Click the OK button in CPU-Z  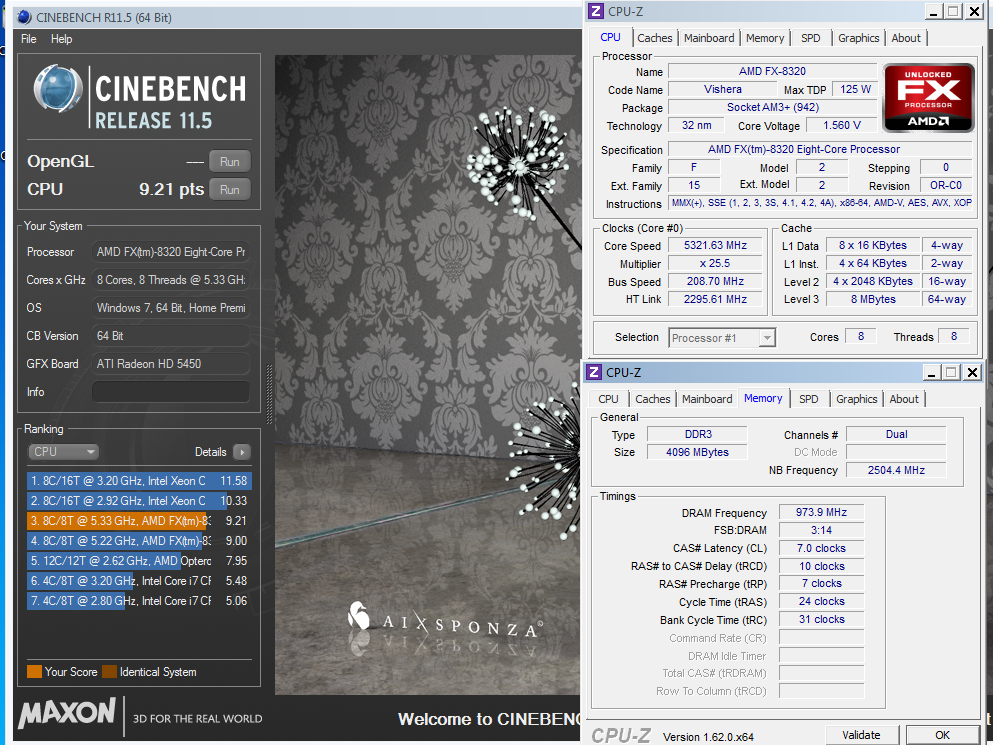pyautogui.click(x=942, y=735)
